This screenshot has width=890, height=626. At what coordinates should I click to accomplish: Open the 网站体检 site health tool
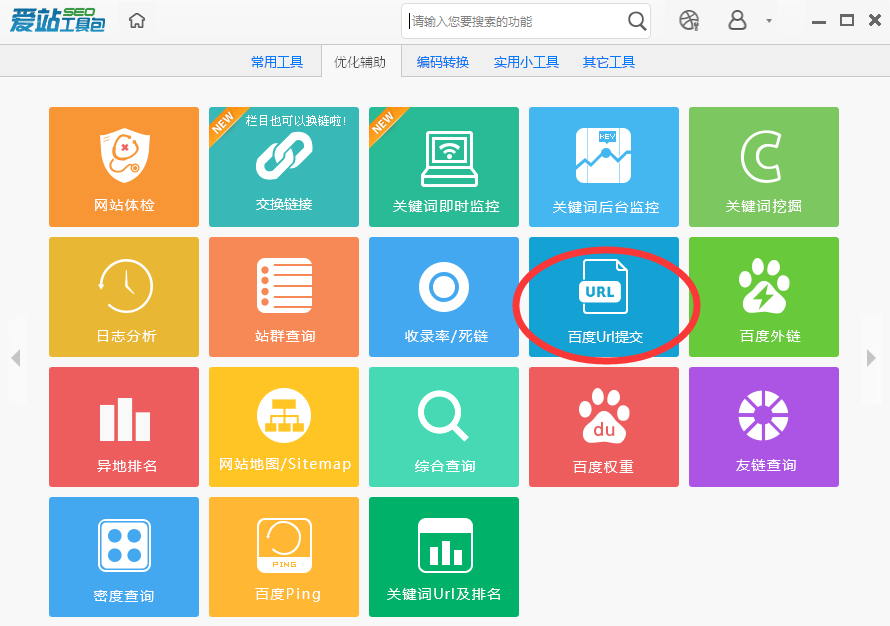pos(123,167)
